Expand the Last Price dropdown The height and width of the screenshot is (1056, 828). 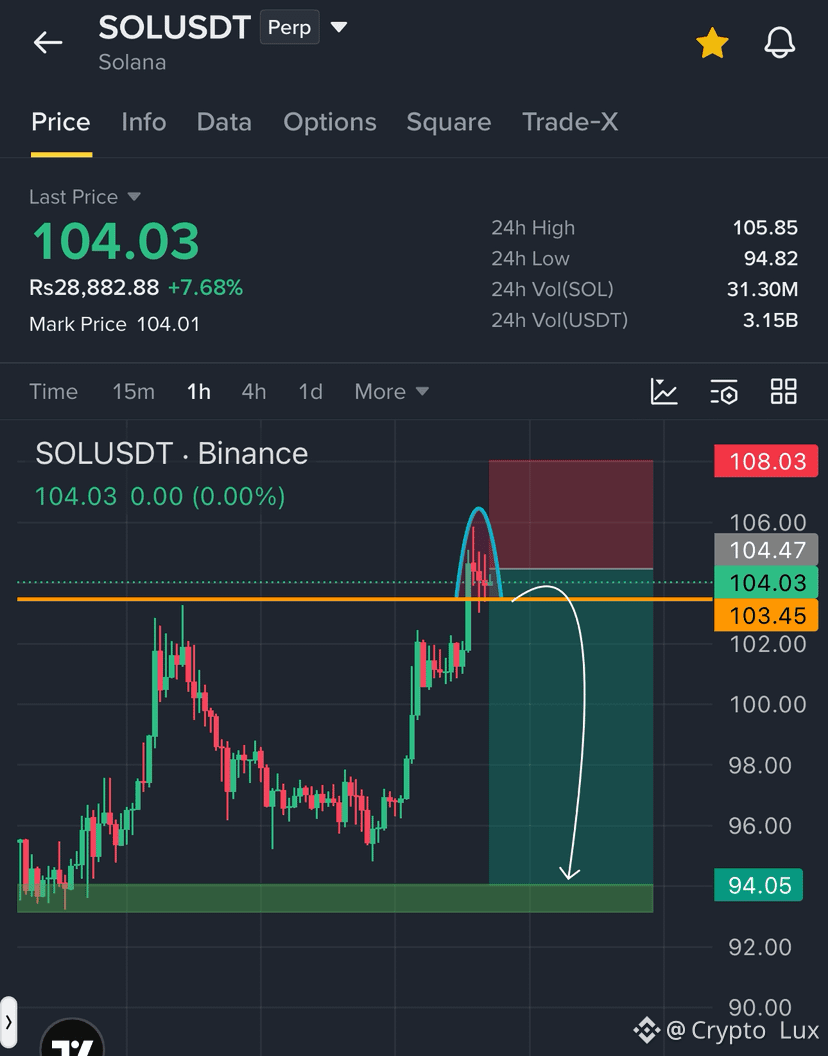(134, 197)
